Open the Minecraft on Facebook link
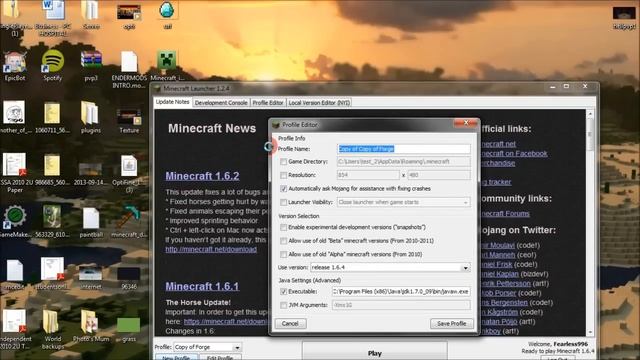This screenshot has width=640, height=360. pyautogui.click(x=514, y=154)
